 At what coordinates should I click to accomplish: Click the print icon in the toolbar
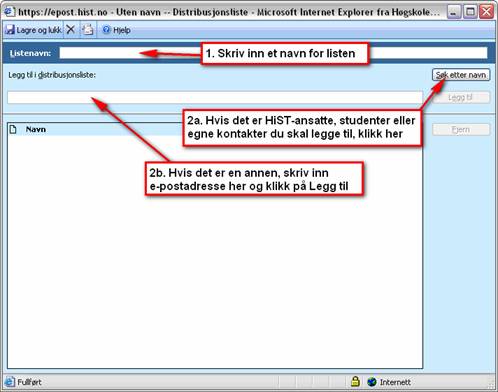88,30
